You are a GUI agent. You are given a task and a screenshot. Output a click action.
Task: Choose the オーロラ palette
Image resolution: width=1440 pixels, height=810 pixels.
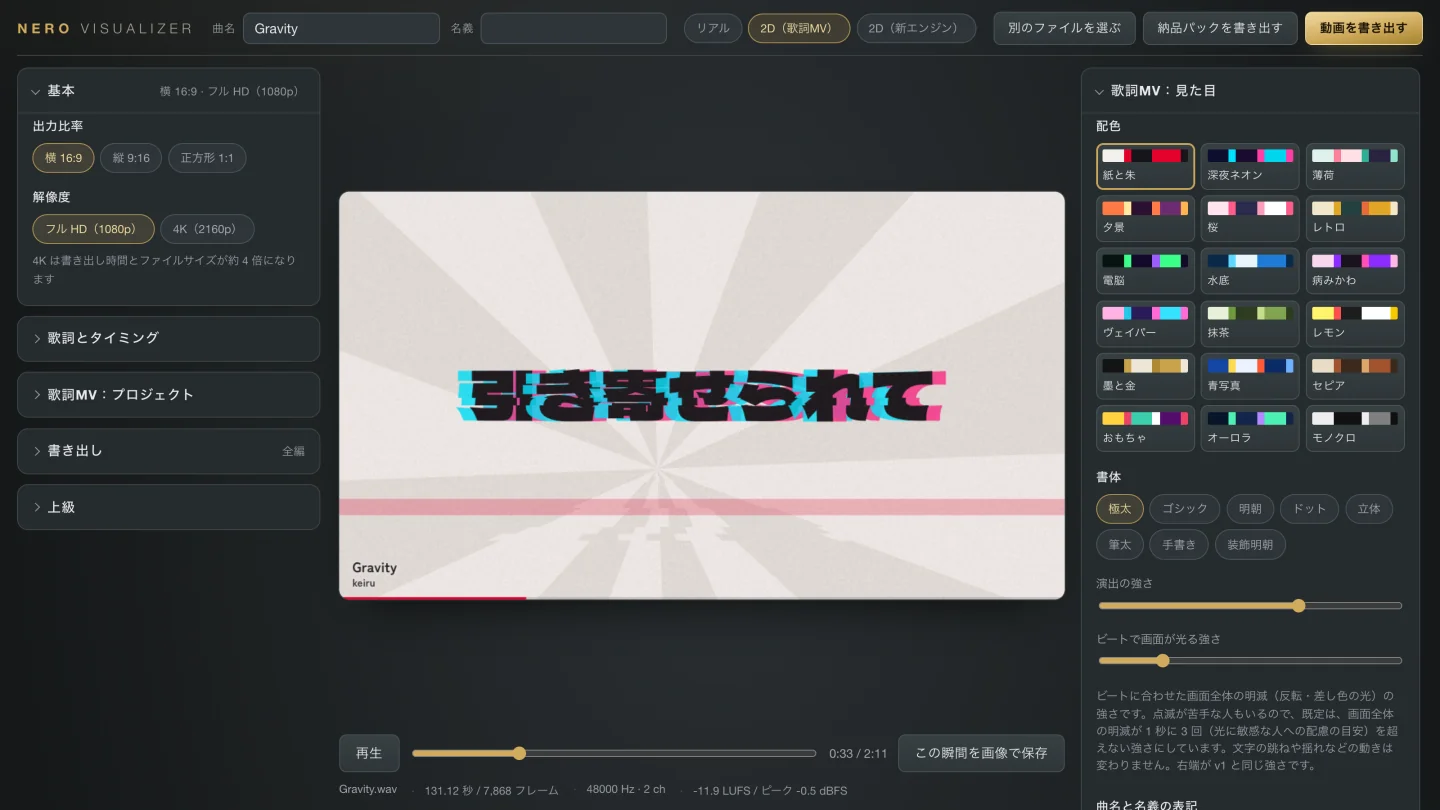point(1250,428)
